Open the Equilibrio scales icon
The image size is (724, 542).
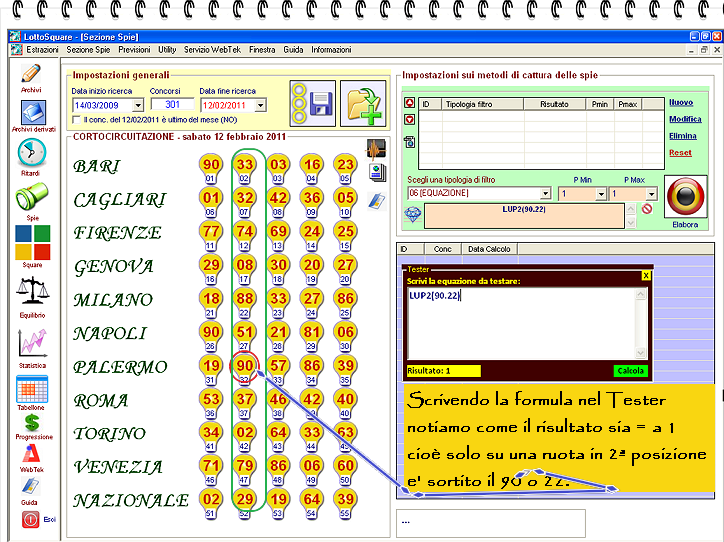[x=32, y=291]
